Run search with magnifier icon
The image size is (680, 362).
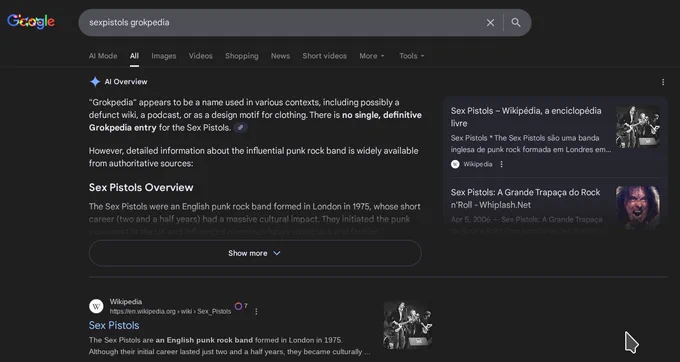coord(516,23)
